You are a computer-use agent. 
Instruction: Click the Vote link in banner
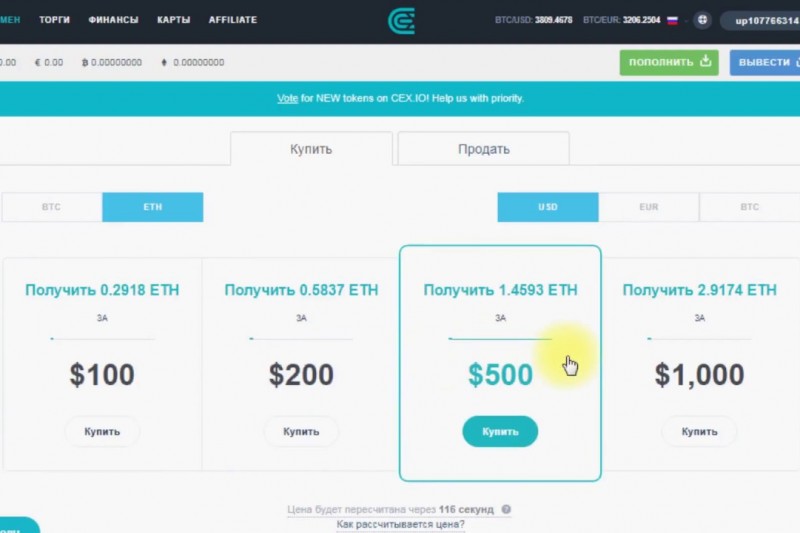(x=287, y=98)
